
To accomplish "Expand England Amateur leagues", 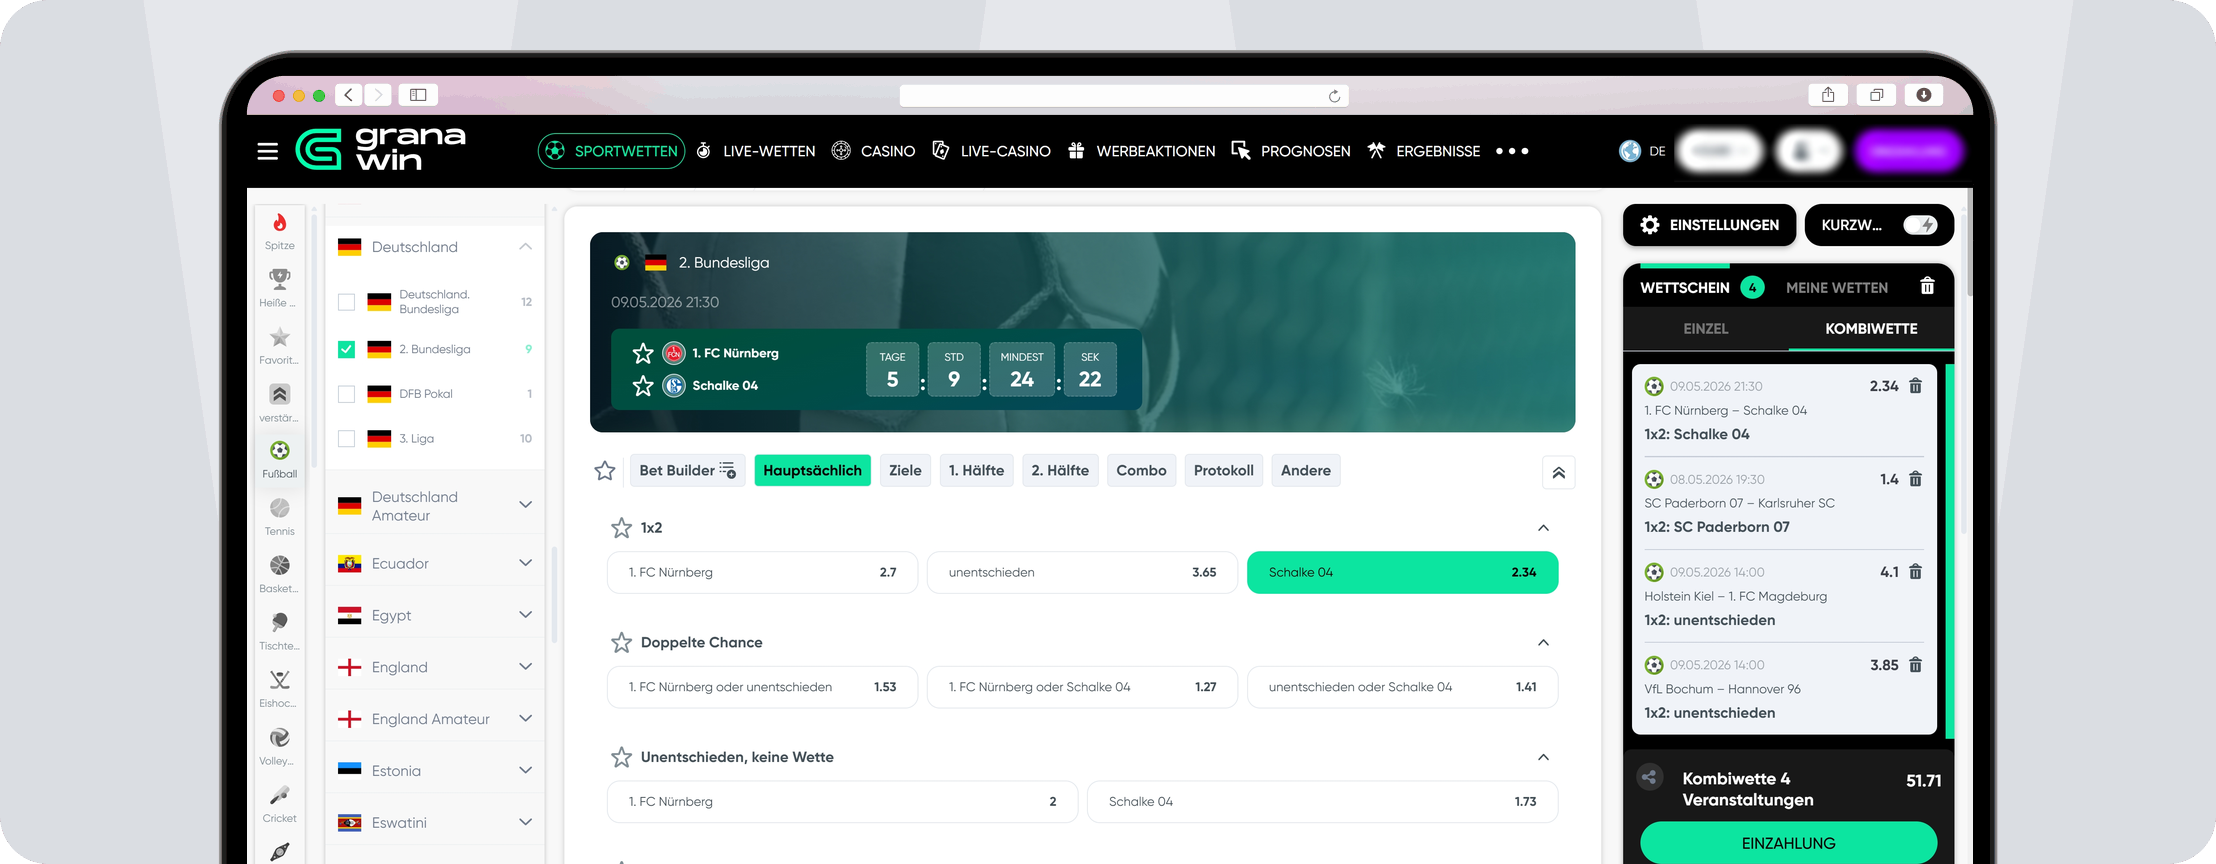I will pos(525,719).
